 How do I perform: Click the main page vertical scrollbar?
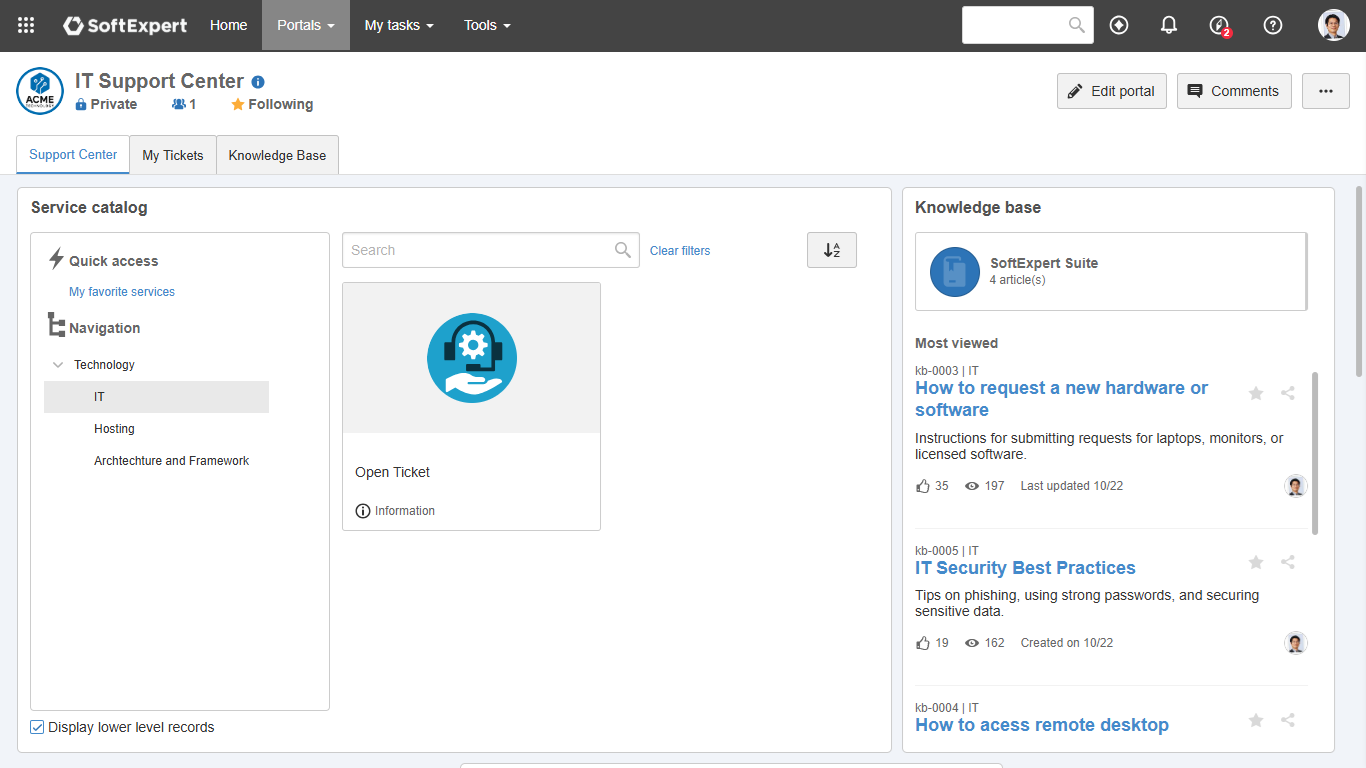(1359, 280)
